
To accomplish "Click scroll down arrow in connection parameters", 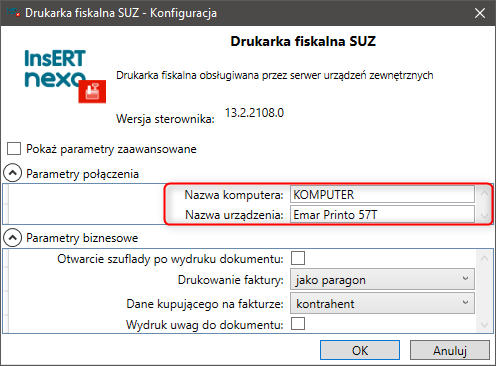I will 484,216.
